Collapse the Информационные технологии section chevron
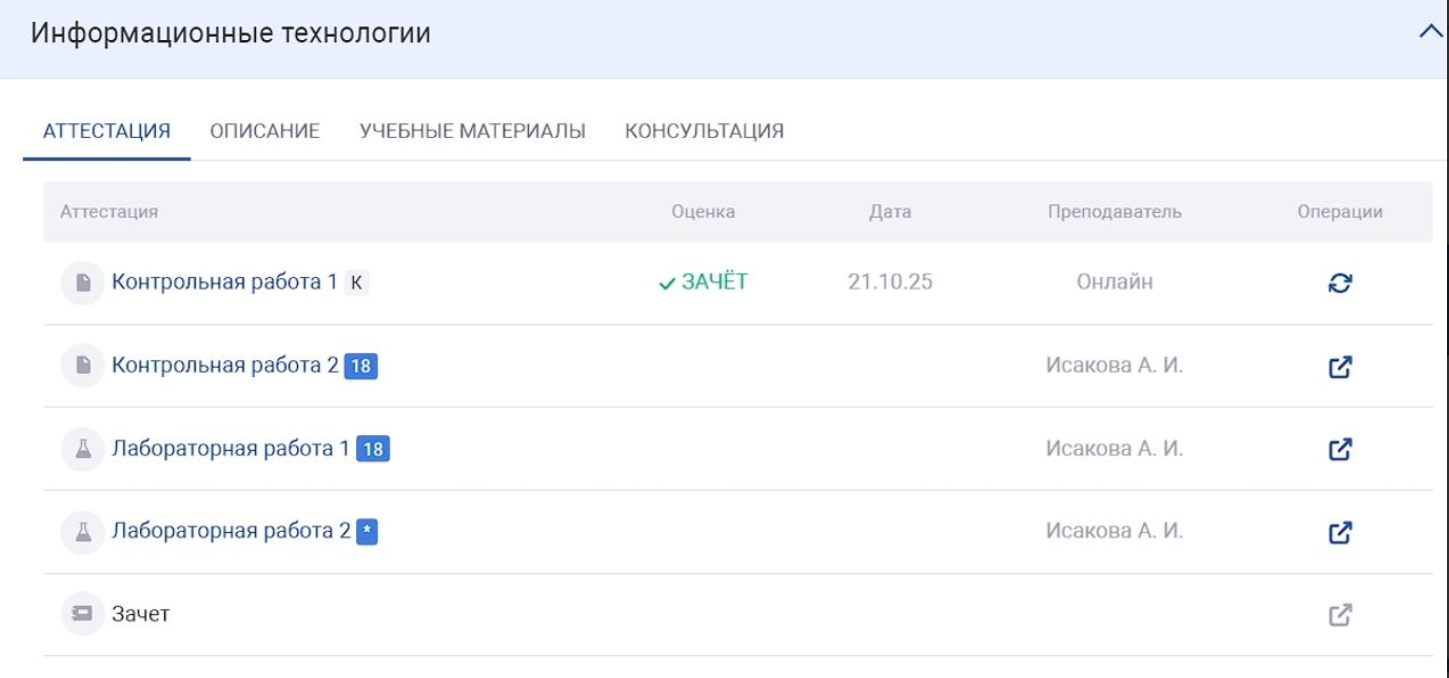 tap(1428, 33)
